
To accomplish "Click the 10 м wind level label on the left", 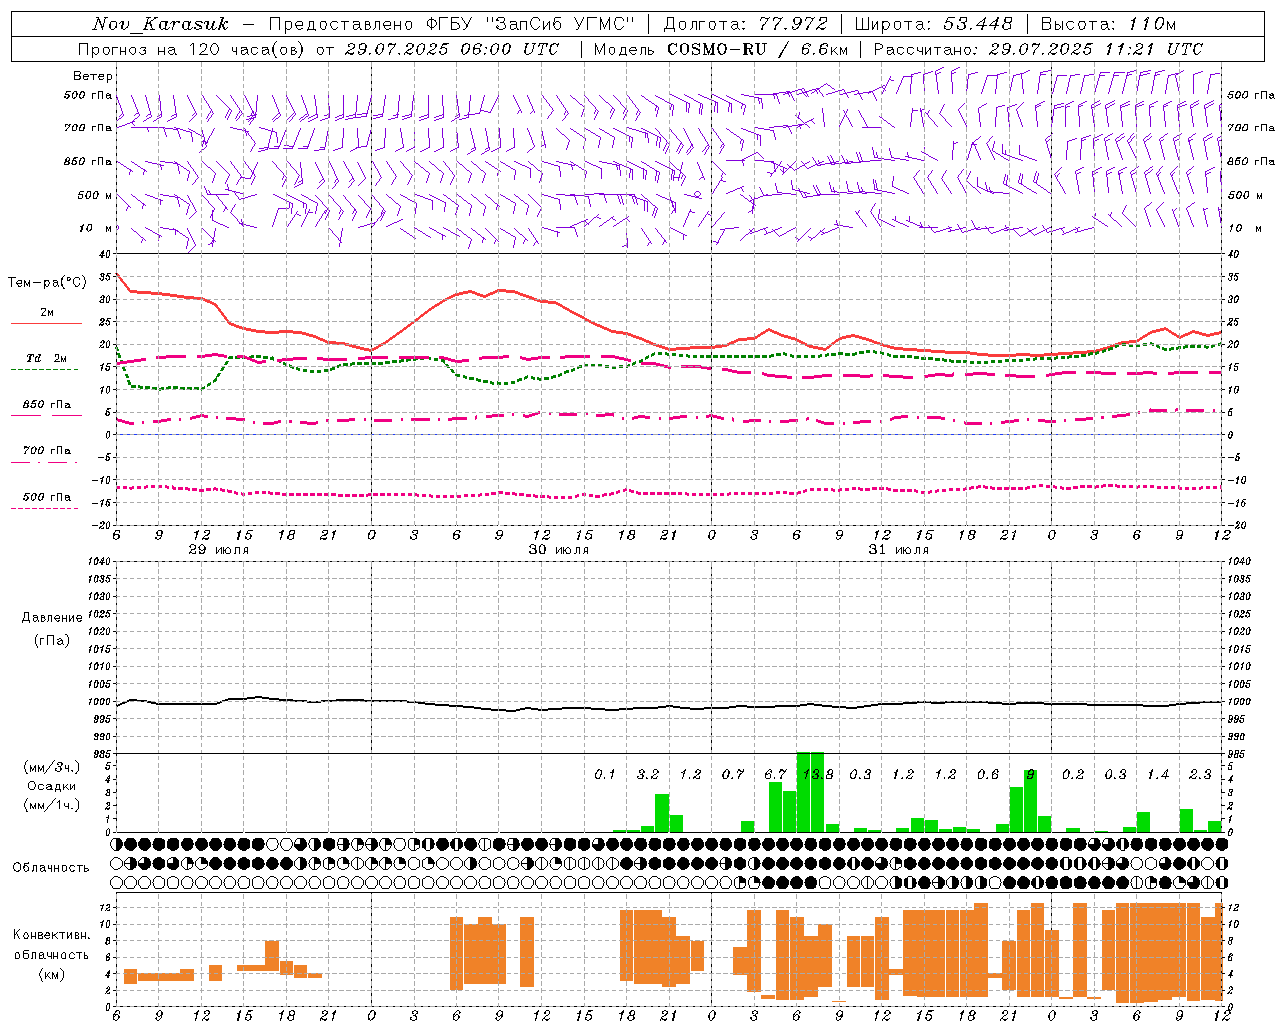I will pyautogui.click(x=96, y=228).
